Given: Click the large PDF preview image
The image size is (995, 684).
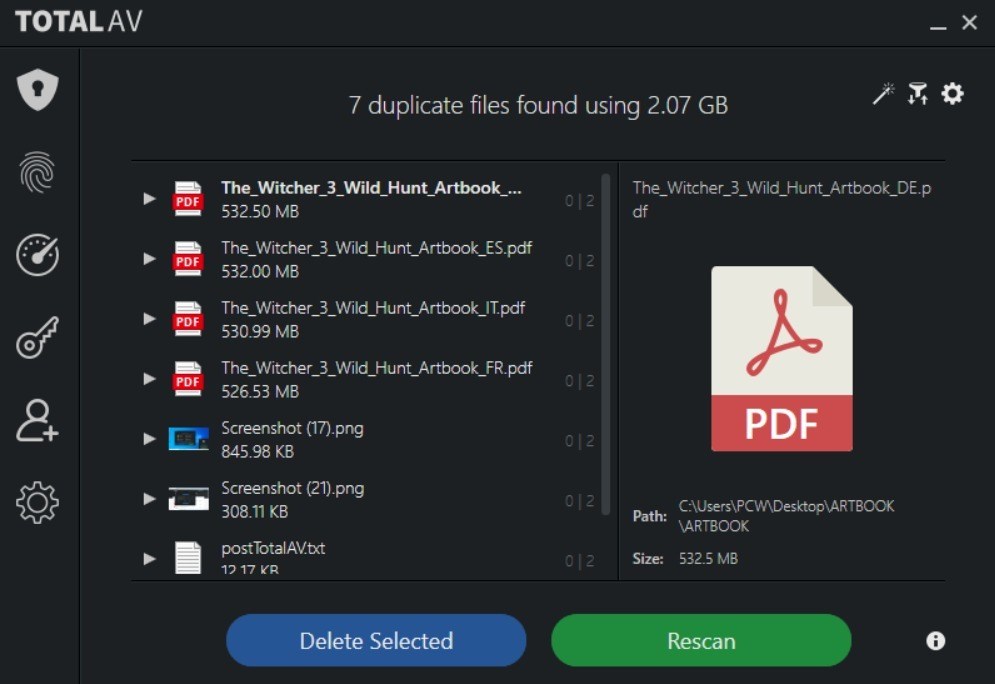Looking at the screenshot, I should [781, 358].
